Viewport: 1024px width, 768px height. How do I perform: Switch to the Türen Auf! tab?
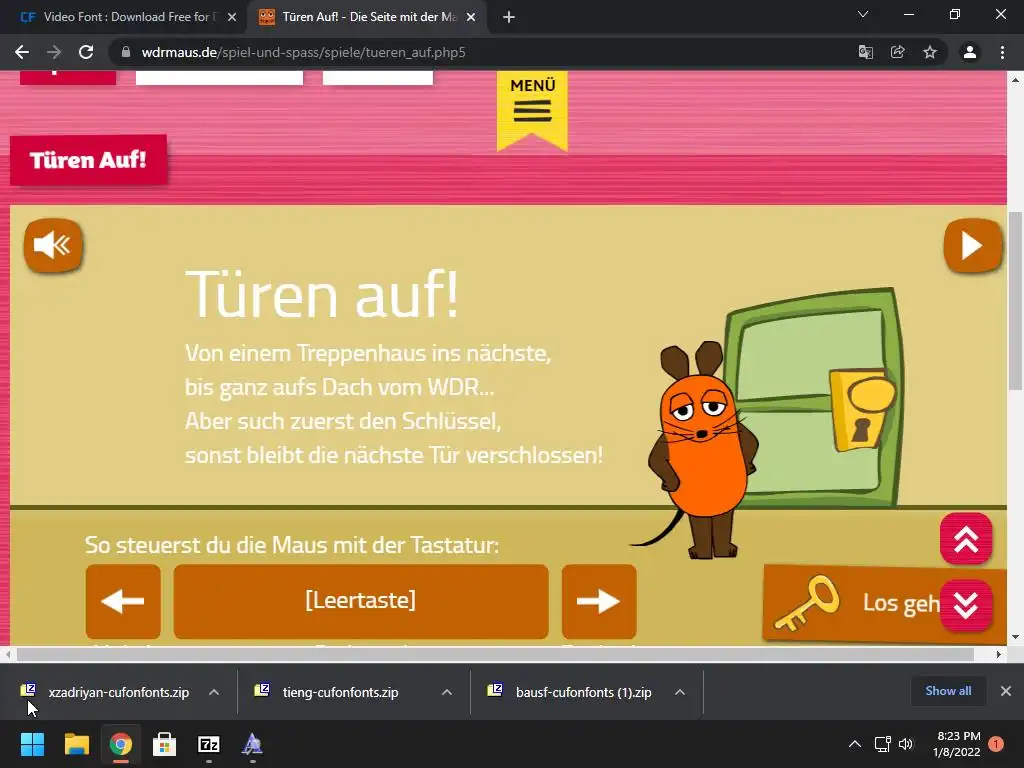(366, 17)
